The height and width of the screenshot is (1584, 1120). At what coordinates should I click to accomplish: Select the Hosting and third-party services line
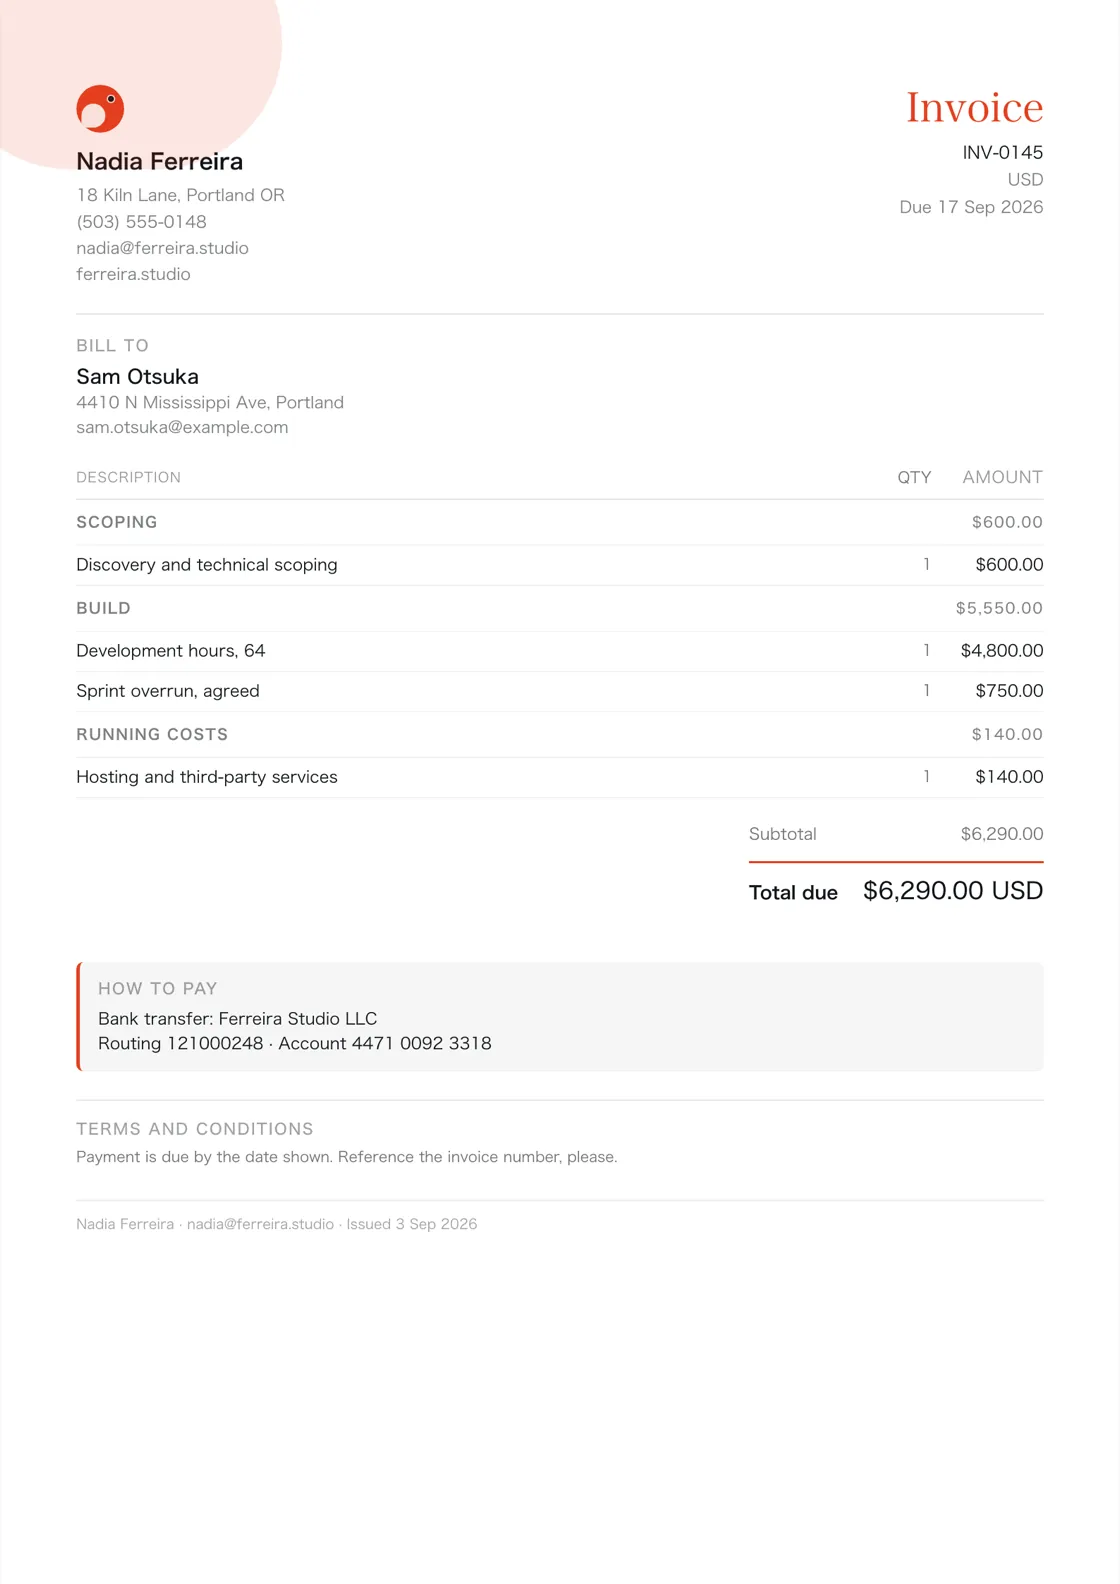pyautogui.click(x=207, y=777)
